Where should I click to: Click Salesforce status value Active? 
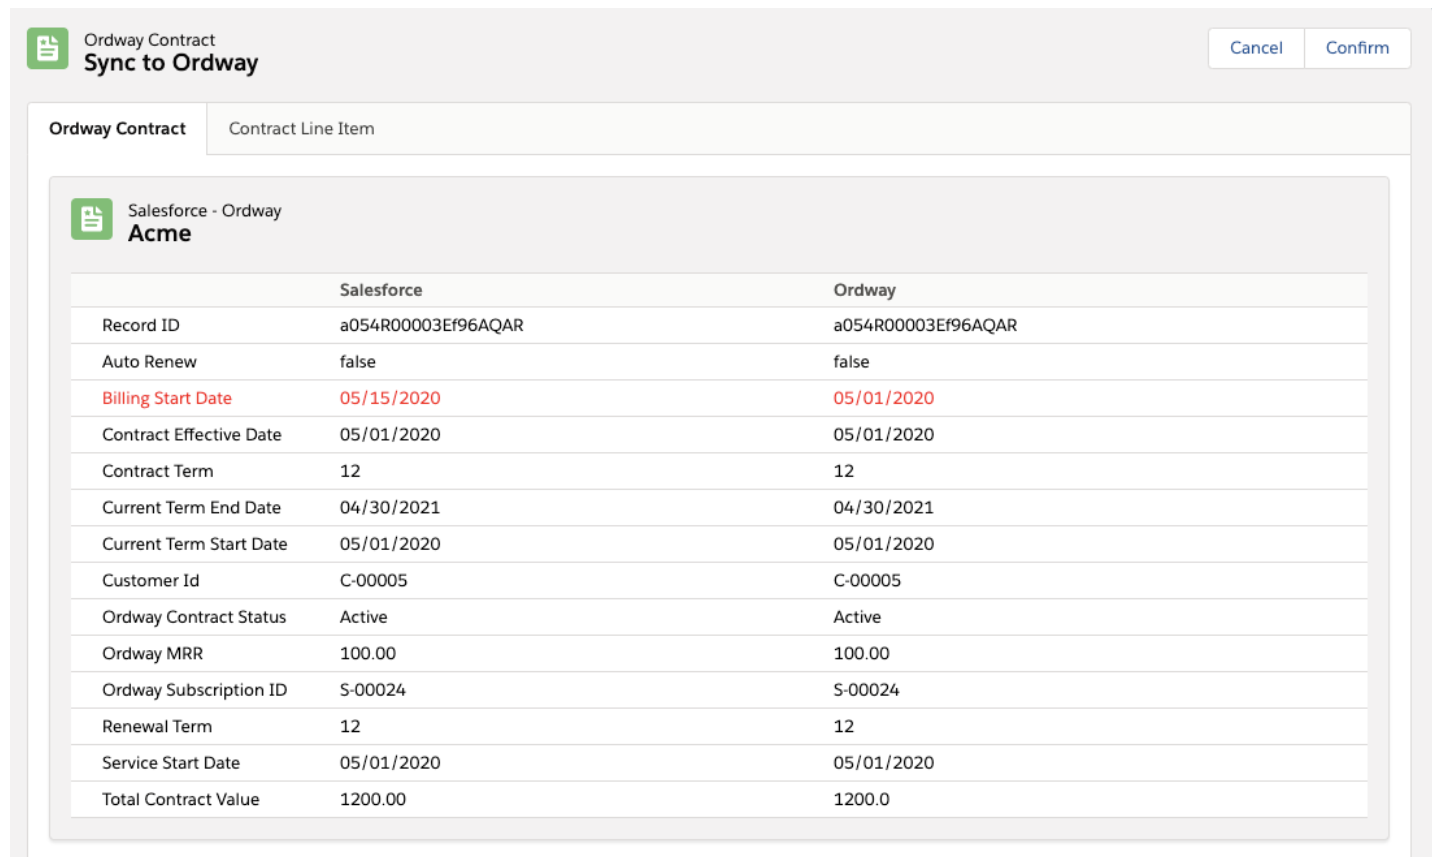(x=363, y=617)
